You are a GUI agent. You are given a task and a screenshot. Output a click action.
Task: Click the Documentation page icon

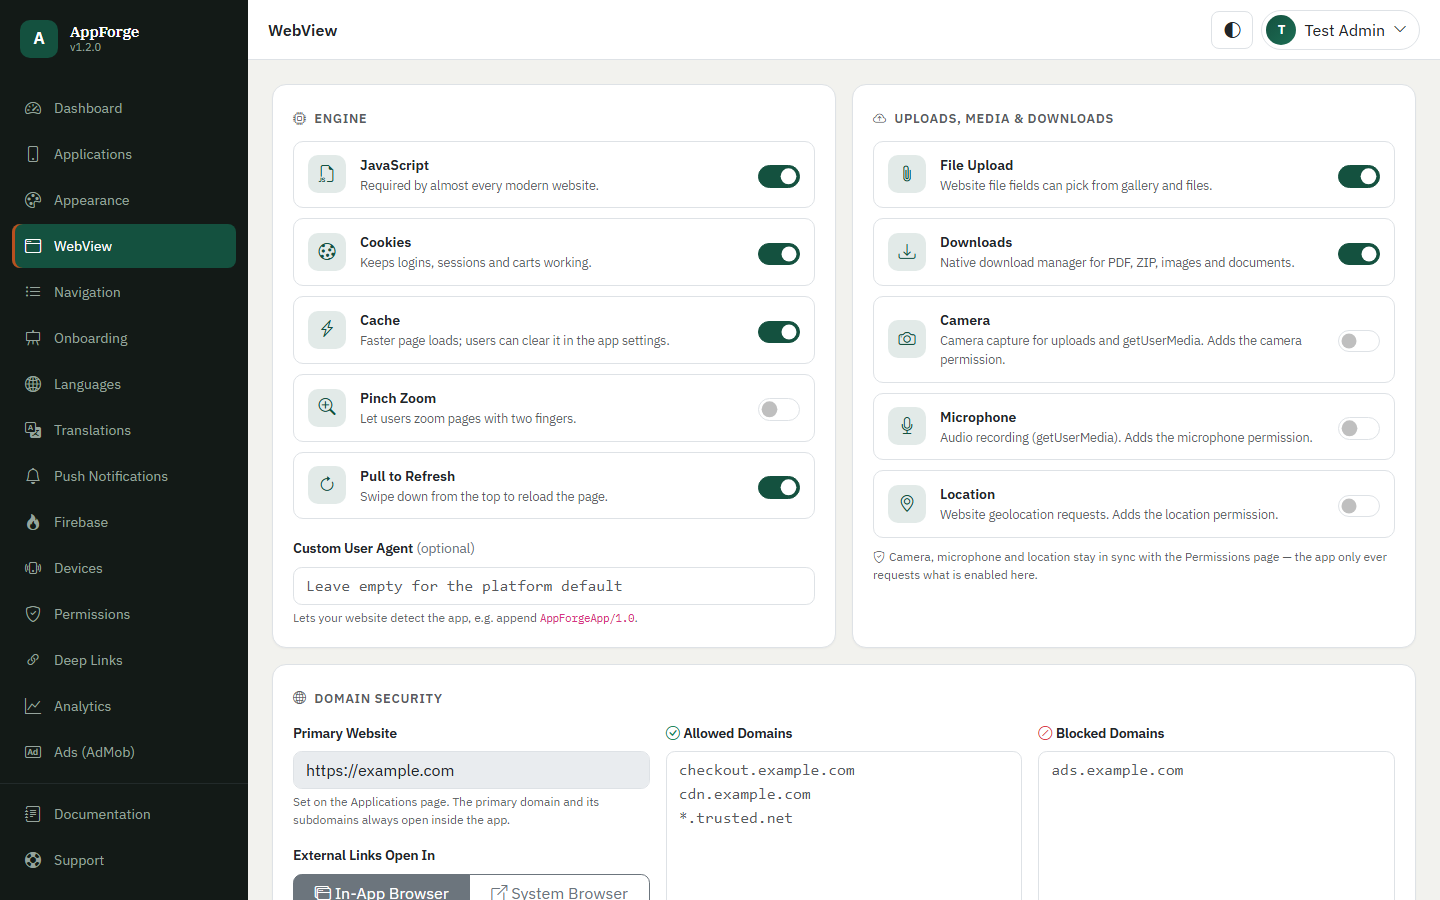point(33,814)
